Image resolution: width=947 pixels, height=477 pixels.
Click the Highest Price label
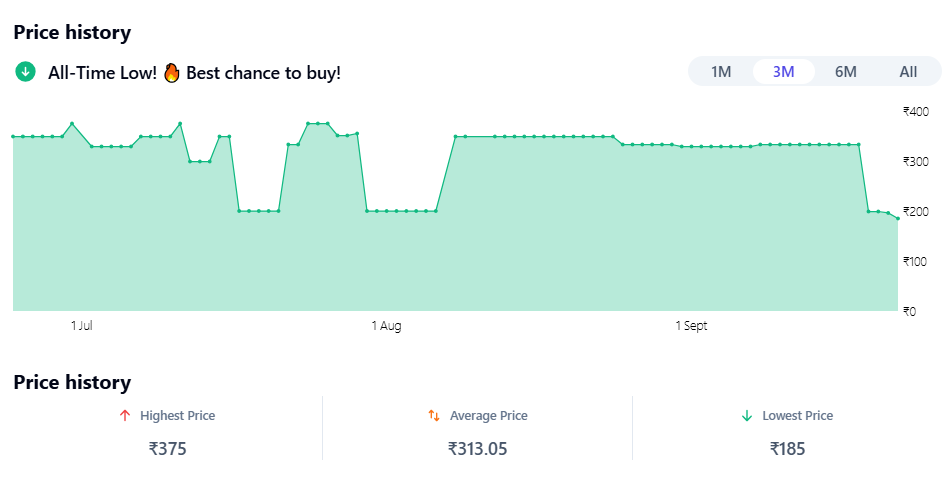pos(177,416)
